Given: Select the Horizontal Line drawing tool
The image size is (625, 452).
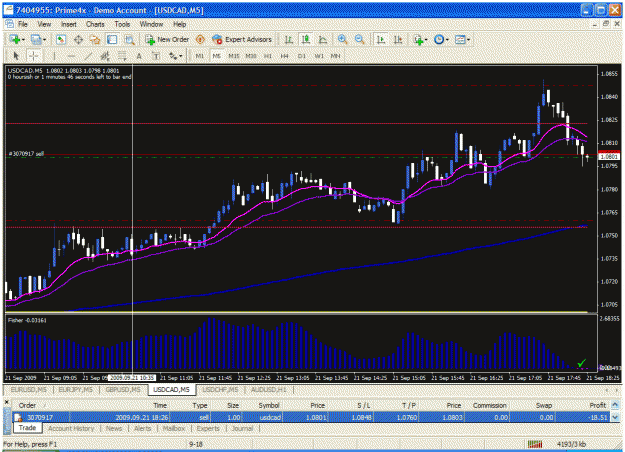Looking at the screenshot, I should 71,56.
